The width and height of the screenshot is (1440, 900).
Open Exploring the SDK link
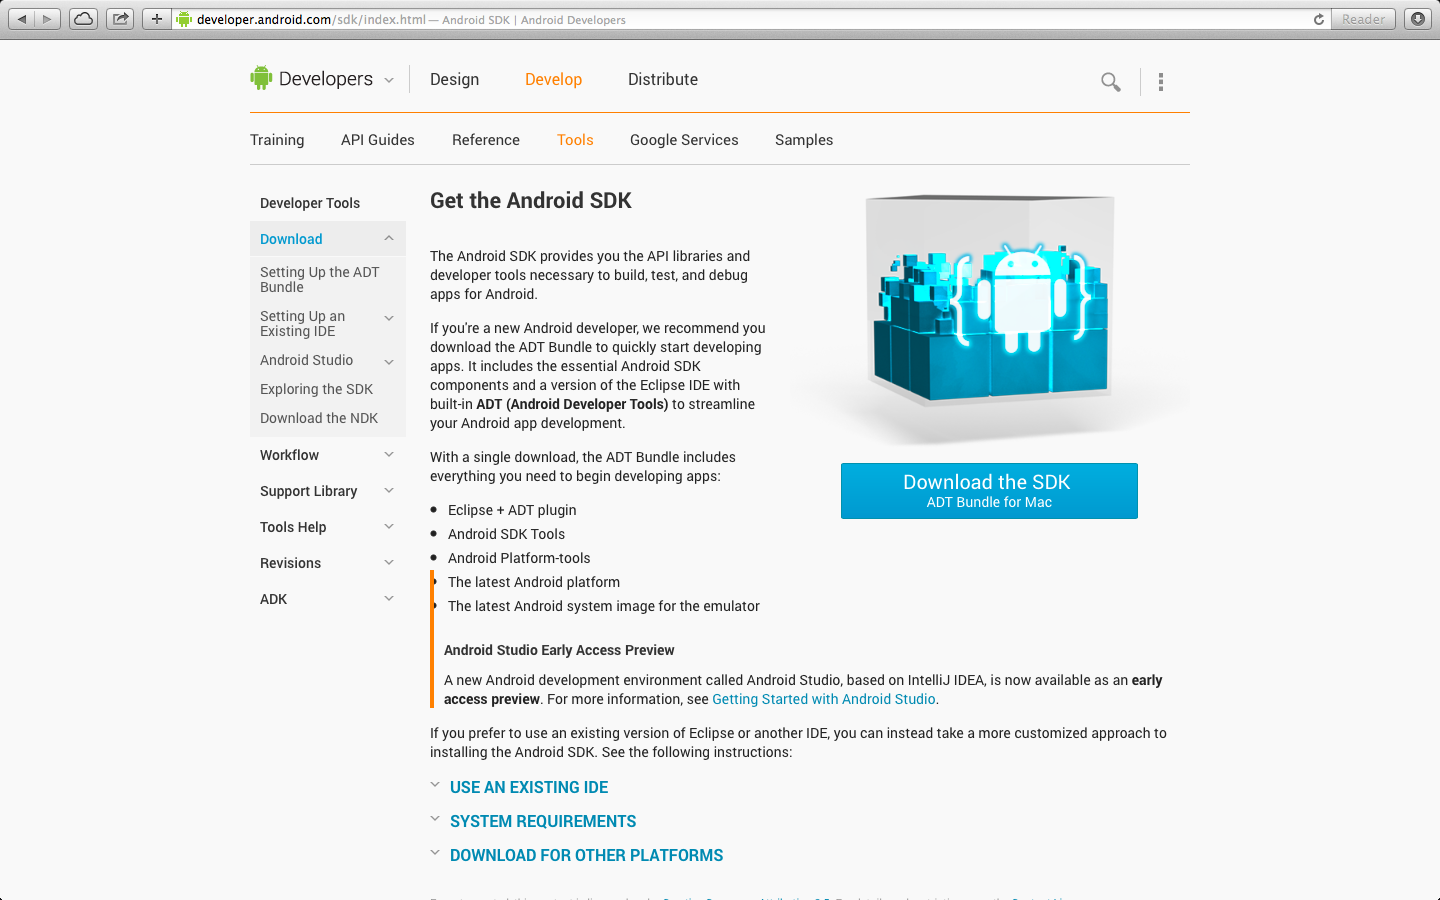point(316,389)
